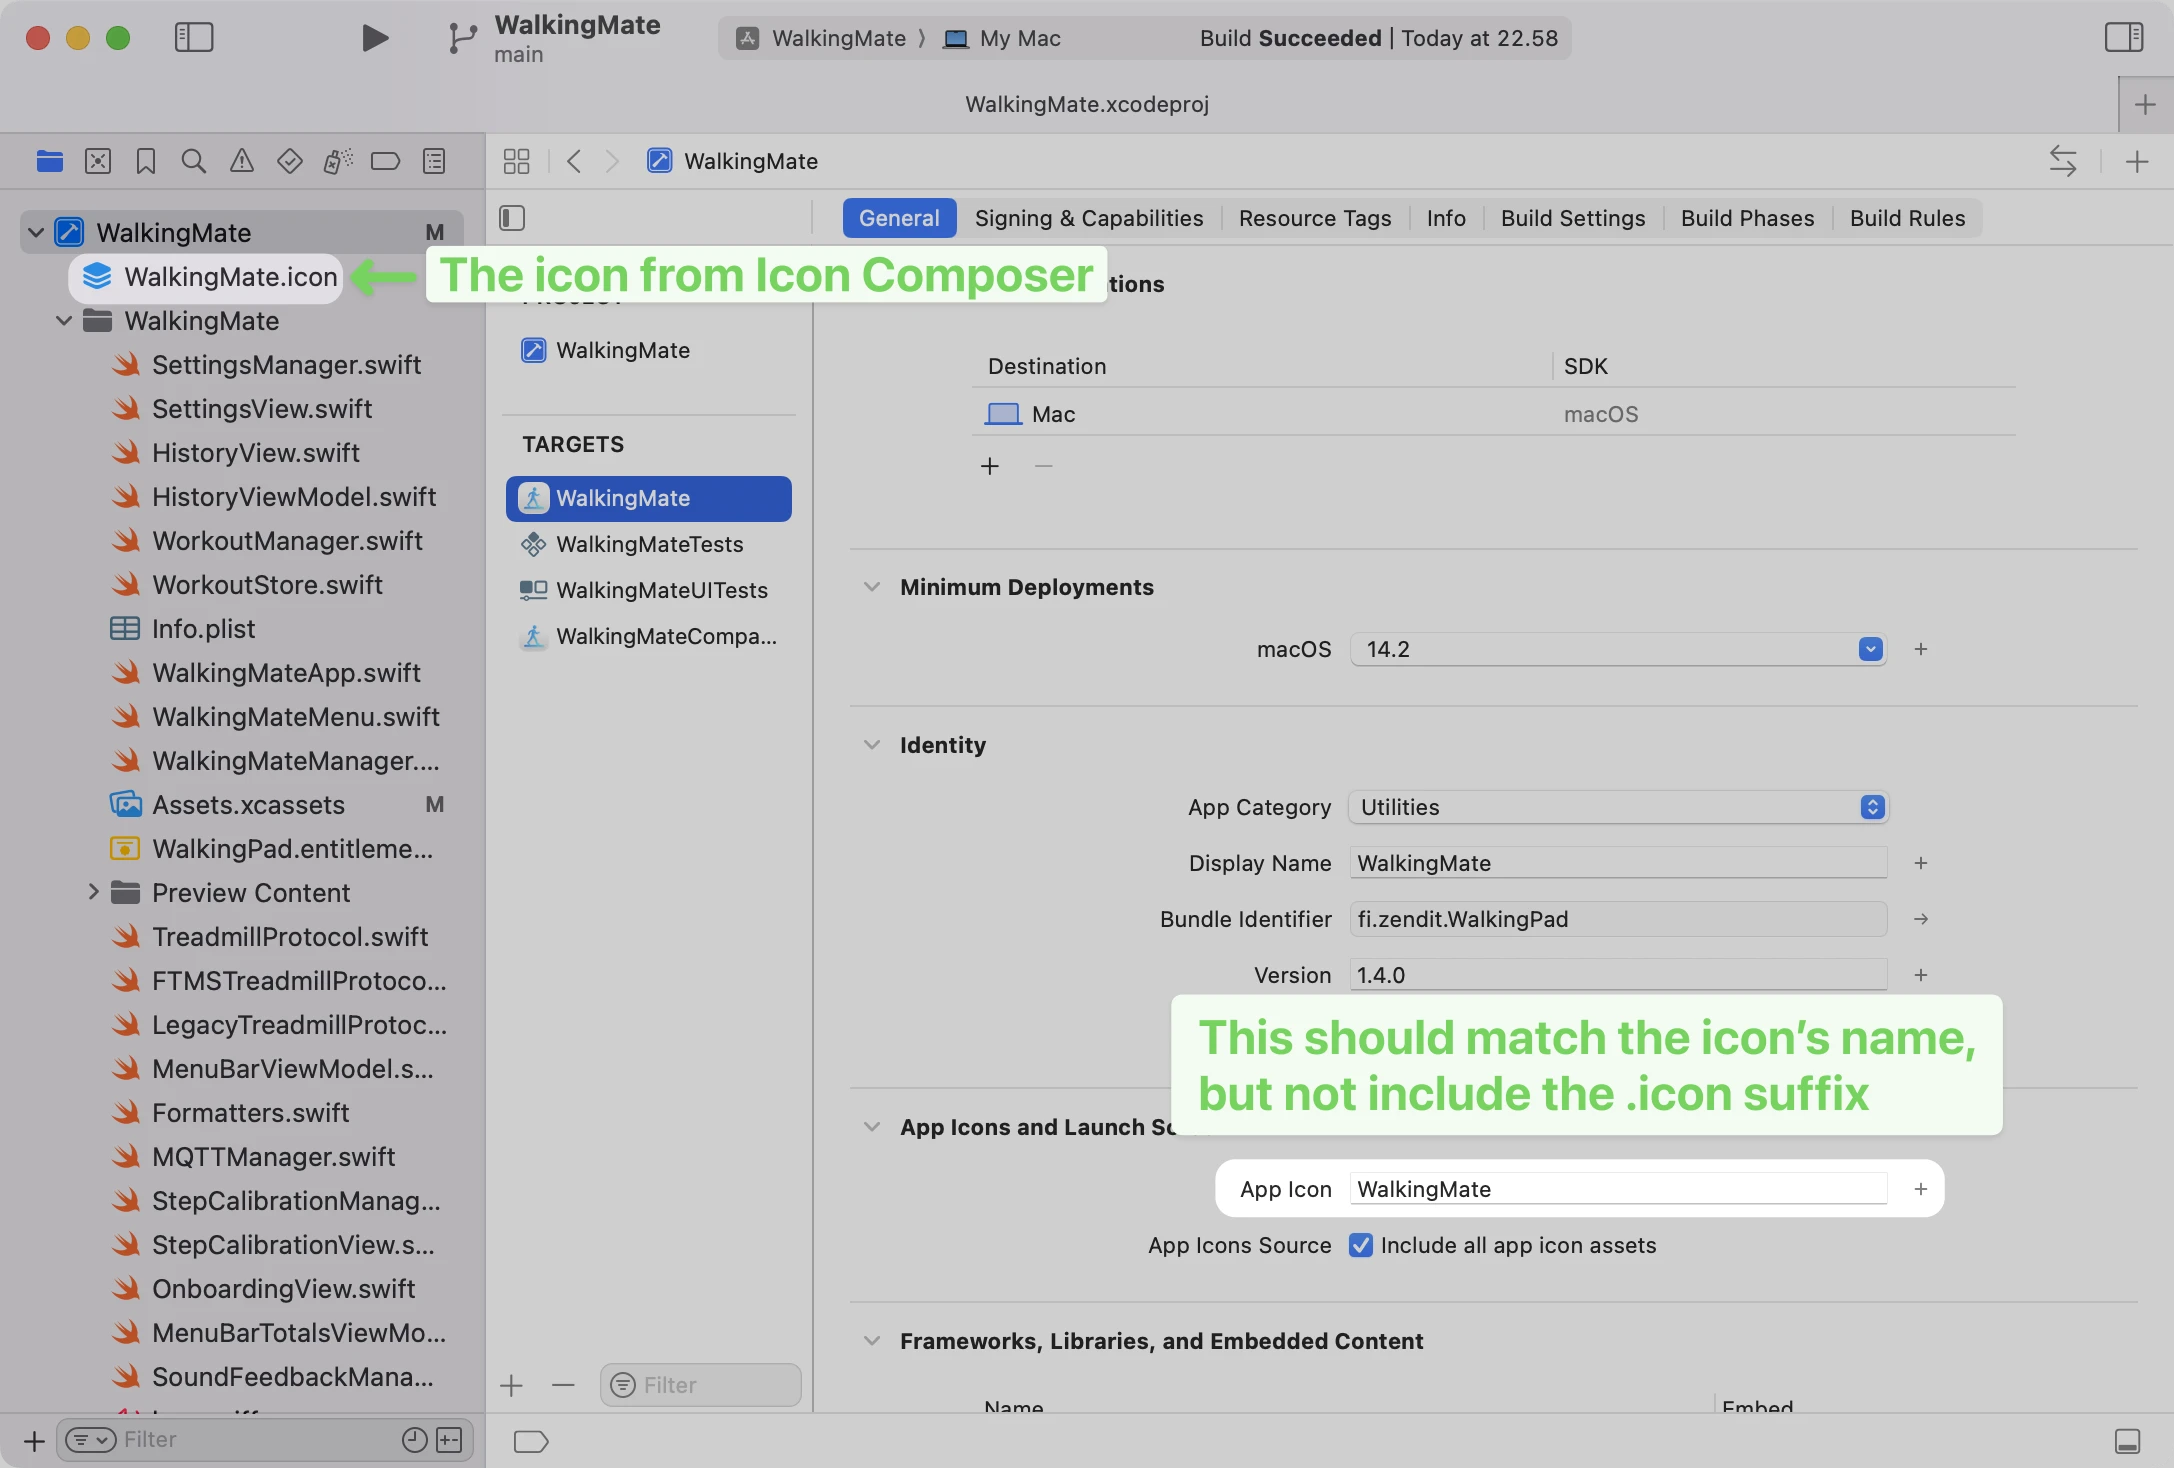Image resolution: width=2174 pixels, height=1468 pixels.
Task: Click the targets Filter field
Action: (x=701, y=1385)
